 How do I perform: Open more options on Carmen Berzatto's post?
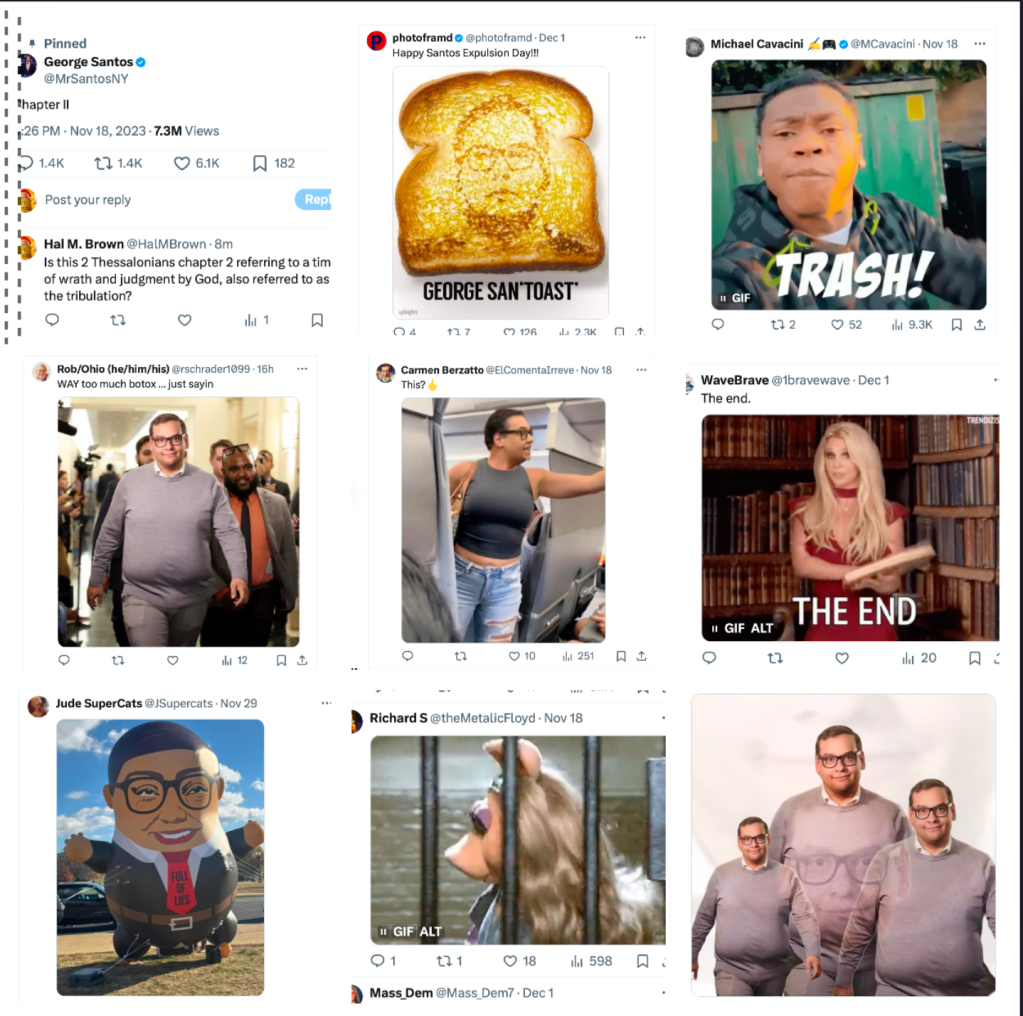click(x=641, y=370)
